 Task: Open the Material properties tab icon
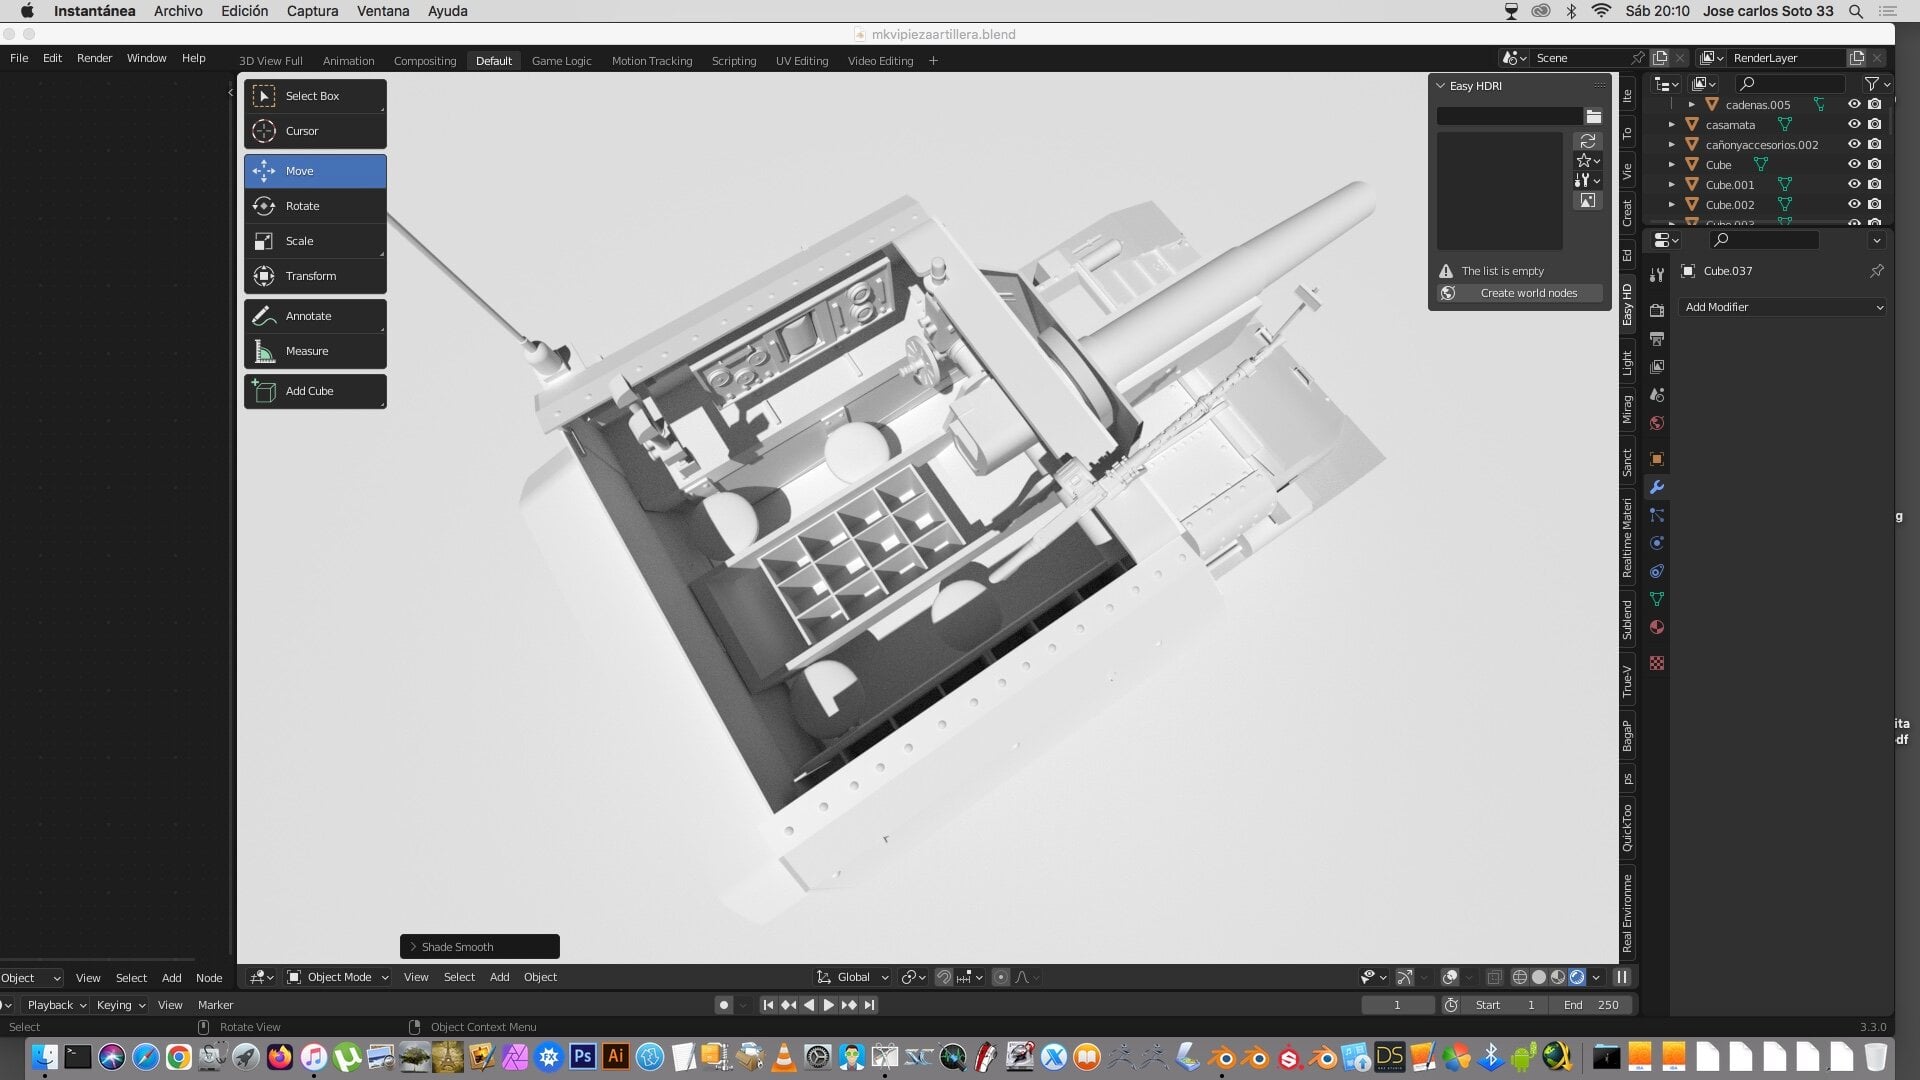pyautogui.click(x=1657, y=627)
